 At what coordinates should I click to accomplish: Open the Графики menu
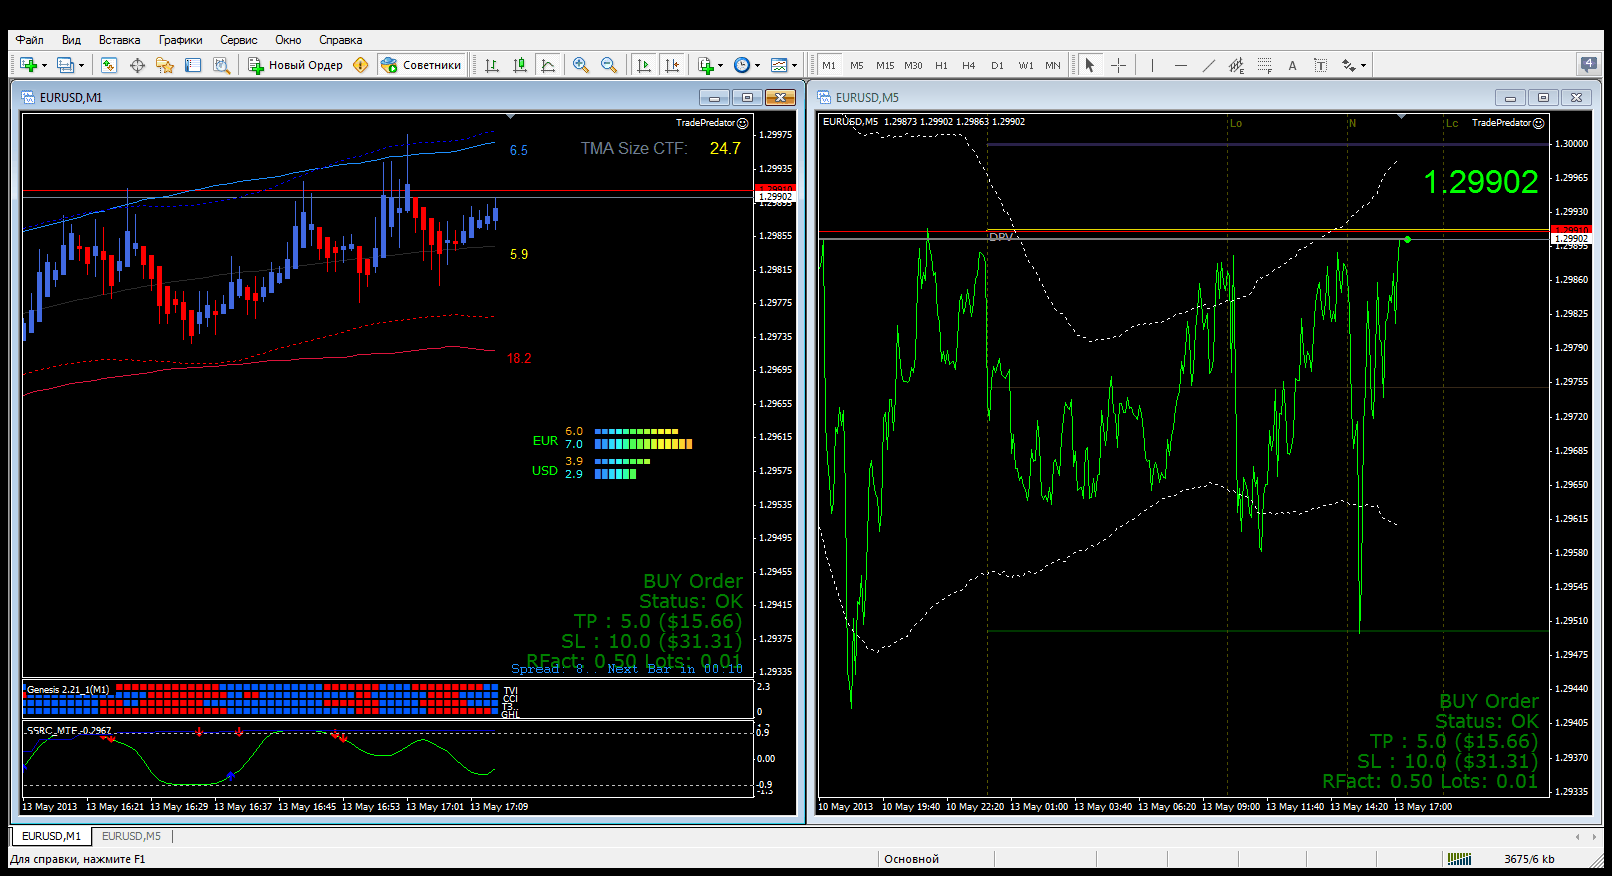click(180, 40)
